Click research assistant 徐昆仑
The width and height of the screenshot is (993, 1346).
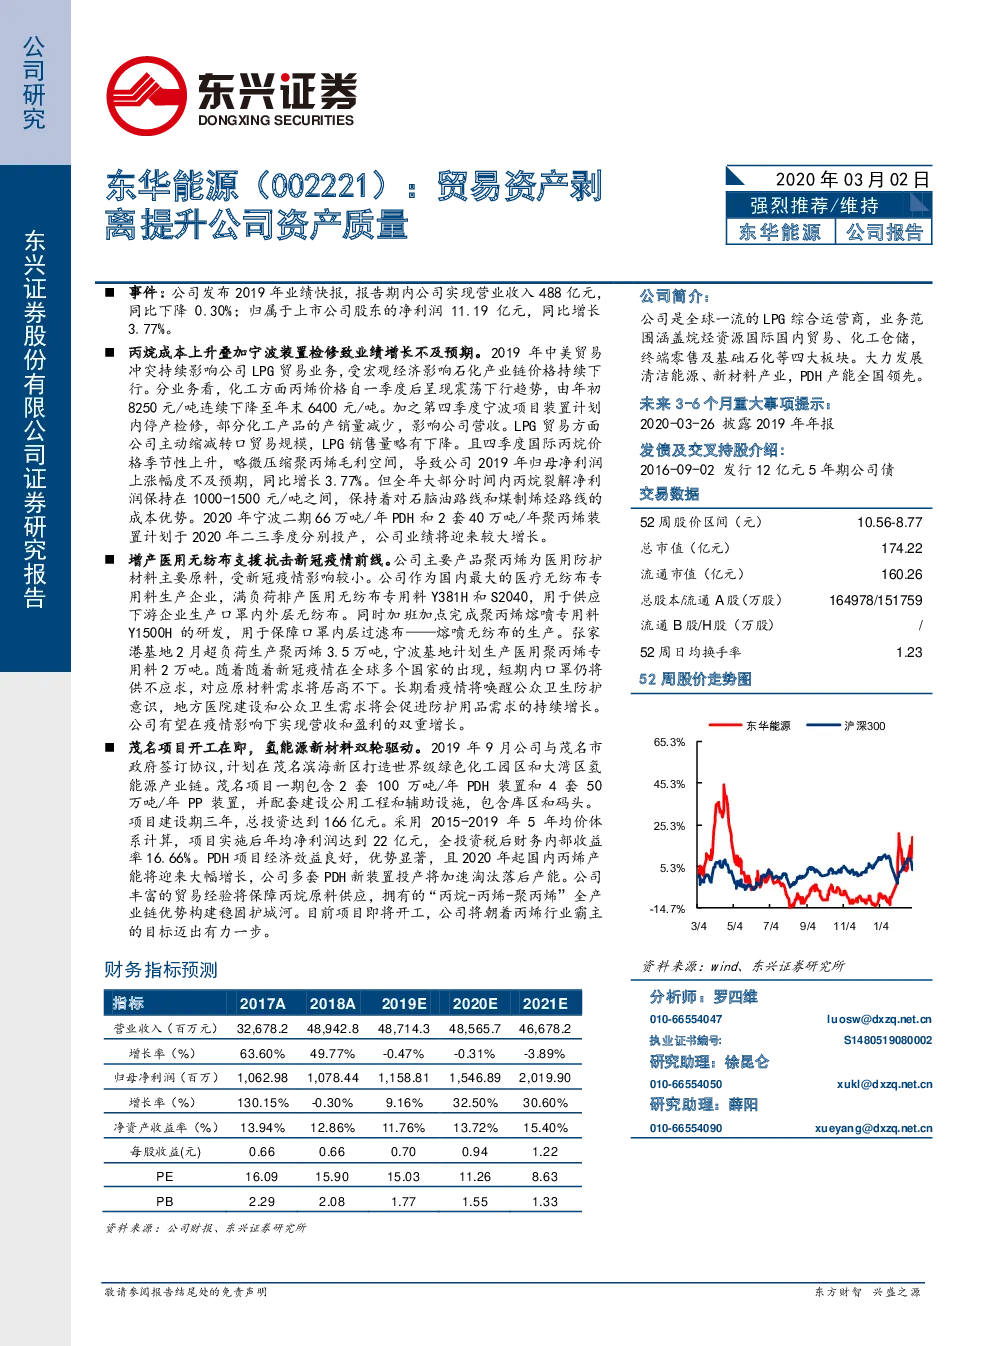[x=746, y=1062]
